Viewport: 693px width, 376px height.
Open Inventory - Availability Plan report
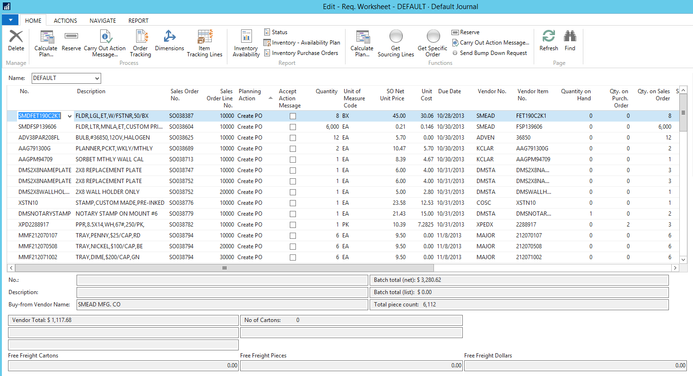302,42
